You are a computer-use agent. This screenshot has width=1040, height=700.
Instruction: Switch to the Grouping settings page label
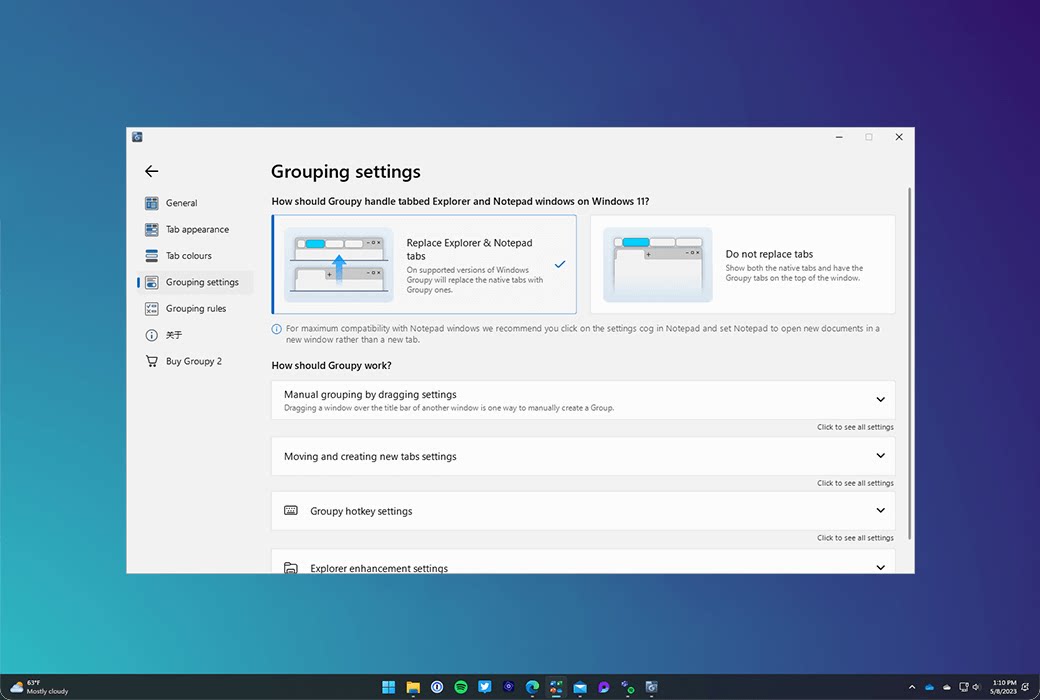[202, 282]
